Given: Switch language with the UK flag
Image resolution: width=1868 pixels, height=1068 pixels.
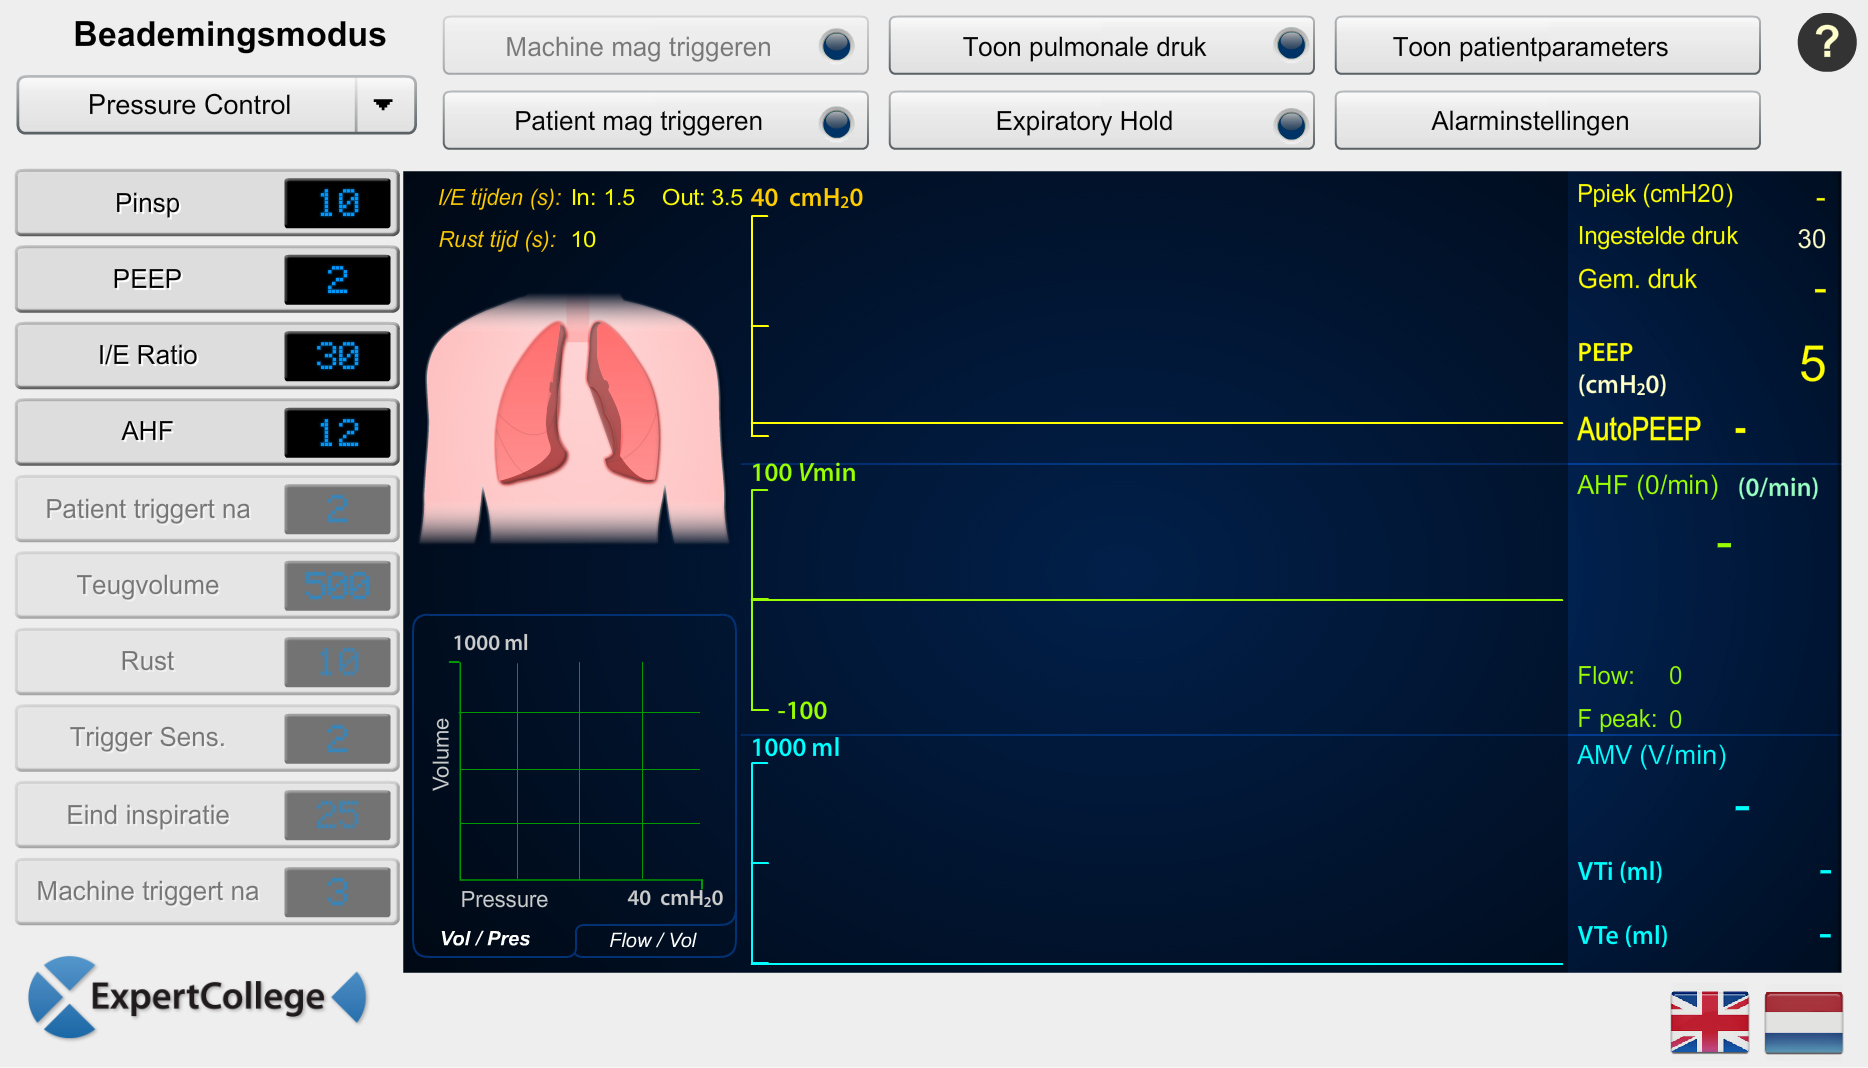Looking at the screenshot, I should [1709, 1022].
